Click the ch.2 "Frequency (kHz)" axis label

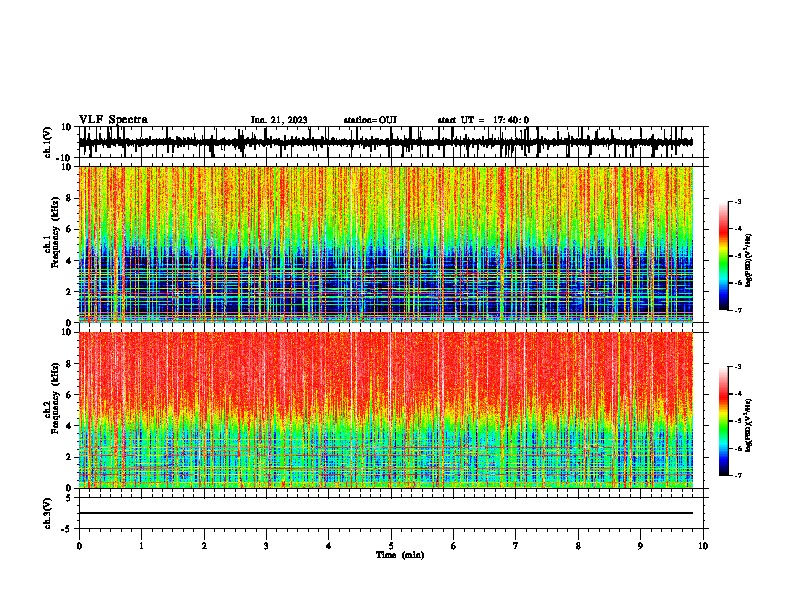55,398
